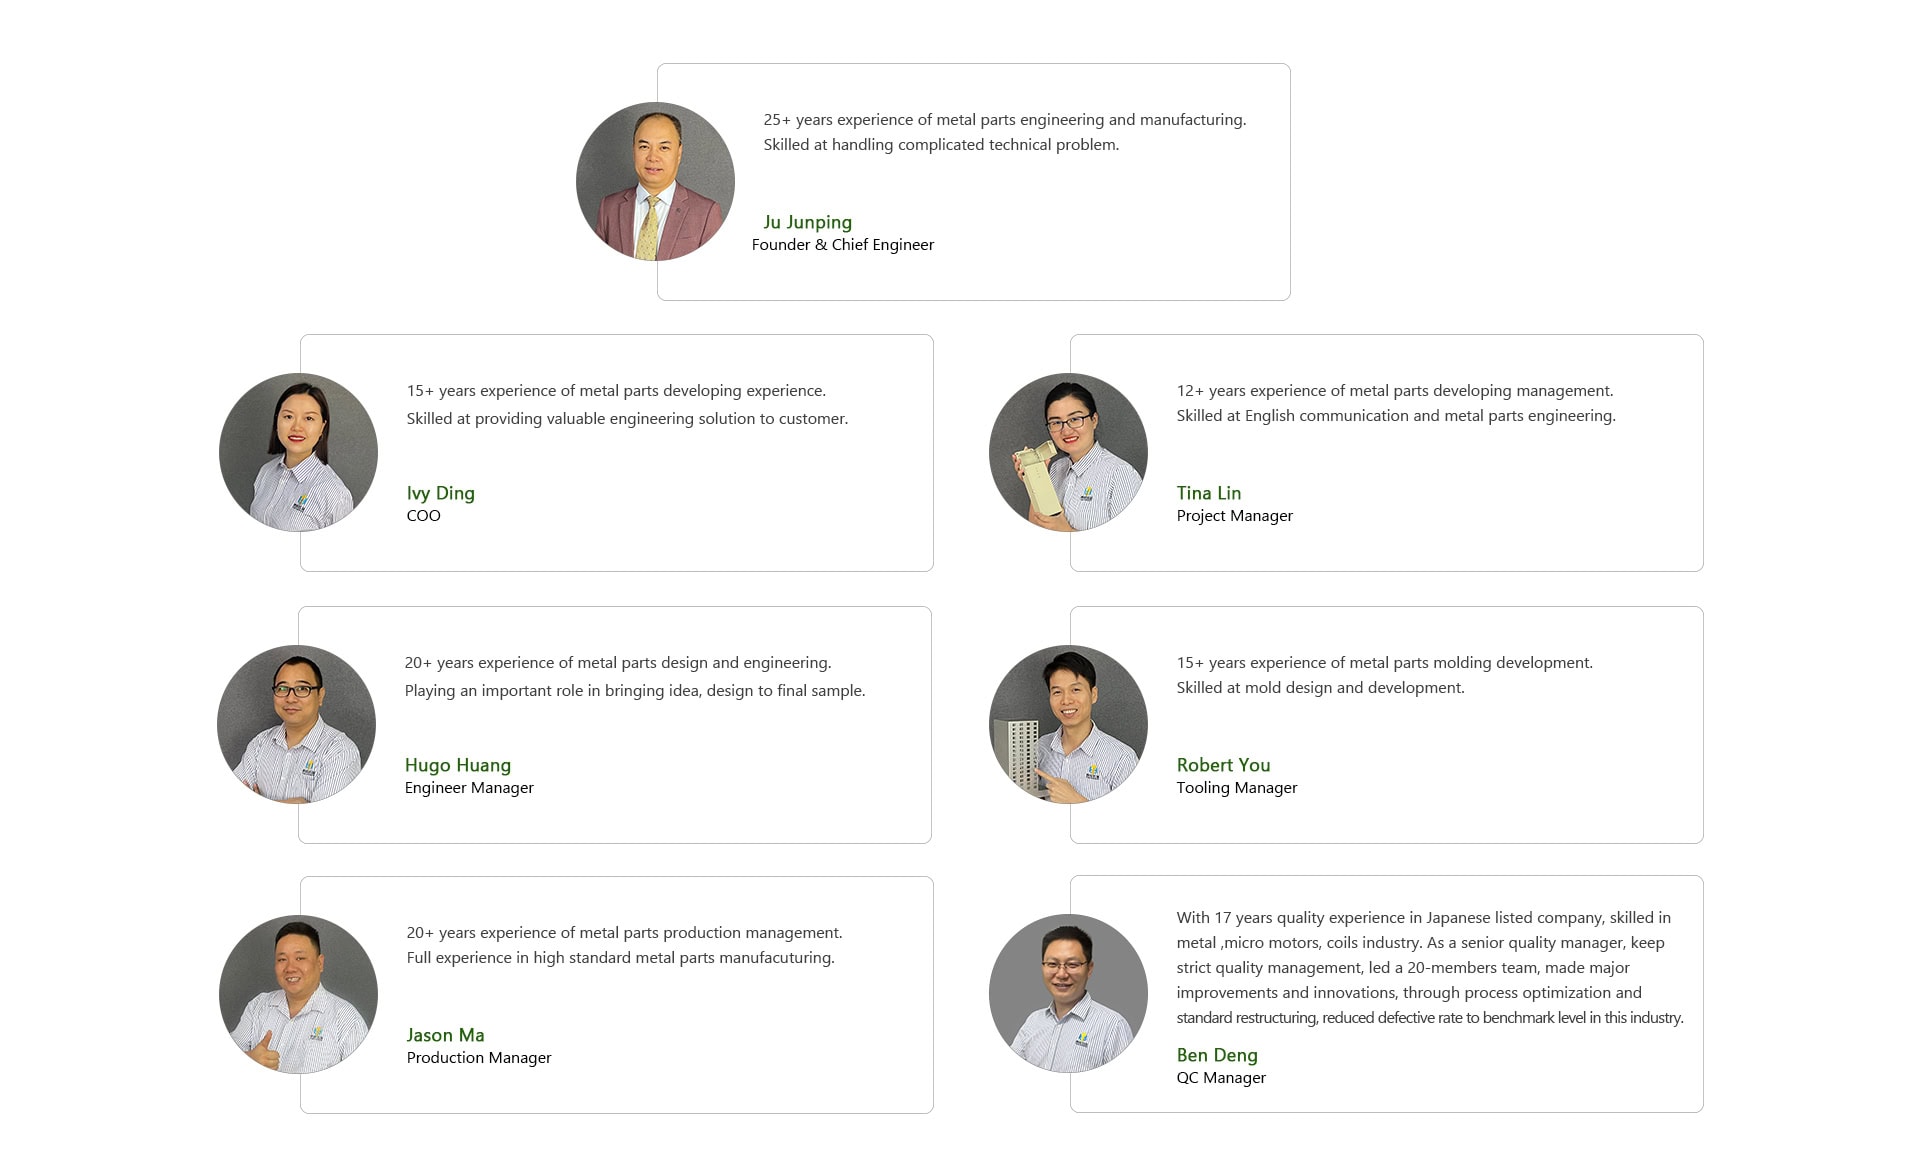Click the profile photo beside Ivy Ding's card
Viewport: 1920px width, 1175px height.
click(x=298, y=452)
